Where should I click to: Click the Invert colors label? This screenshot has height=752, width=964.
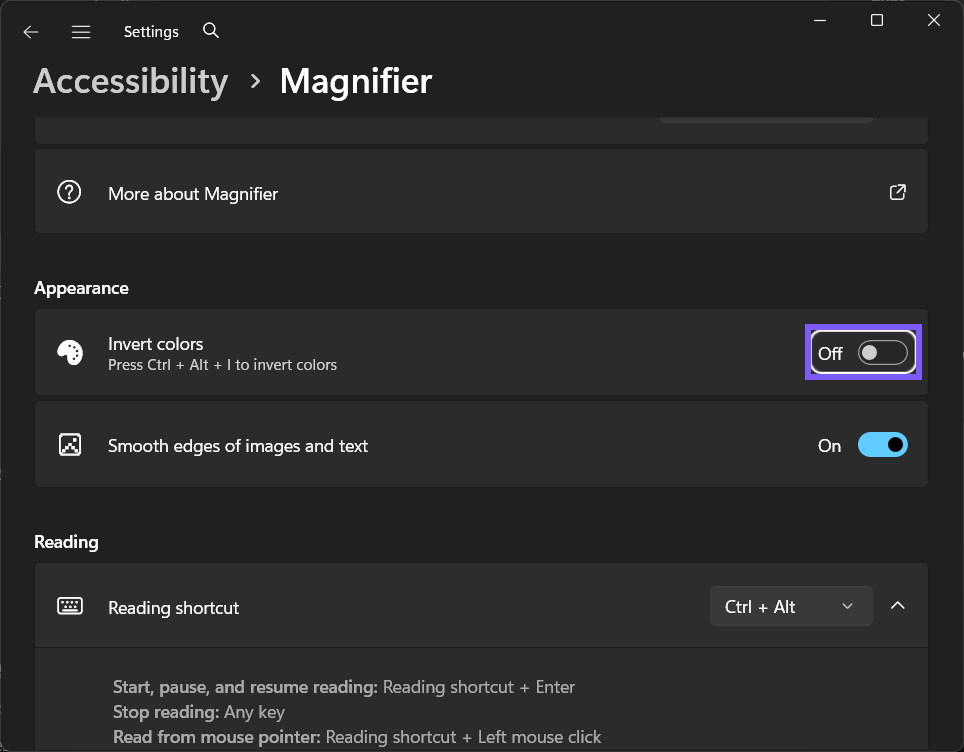(x=156, y=344)
